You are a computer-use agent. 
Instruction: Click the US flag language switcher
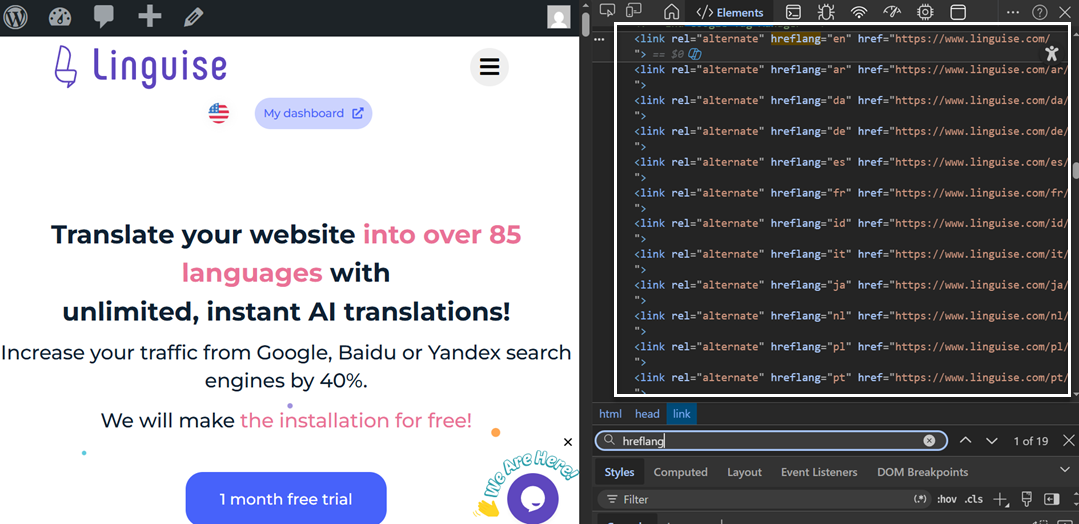[x=219, y=113]
